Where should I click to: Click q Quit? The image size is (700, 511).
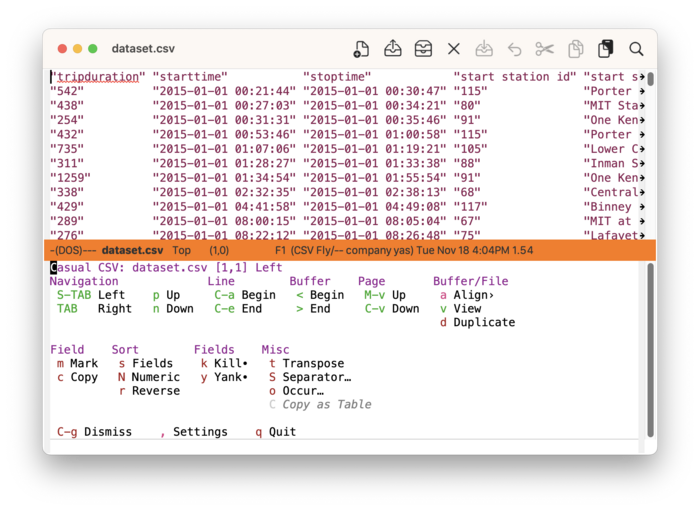click(275, 432)
